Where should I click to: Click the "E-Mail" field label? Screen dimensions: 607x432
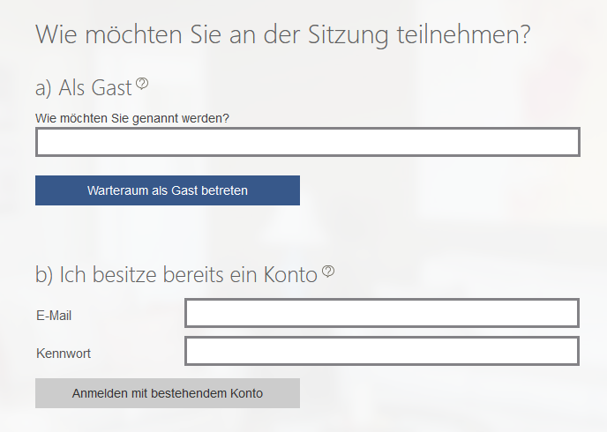tap(54, 315)
